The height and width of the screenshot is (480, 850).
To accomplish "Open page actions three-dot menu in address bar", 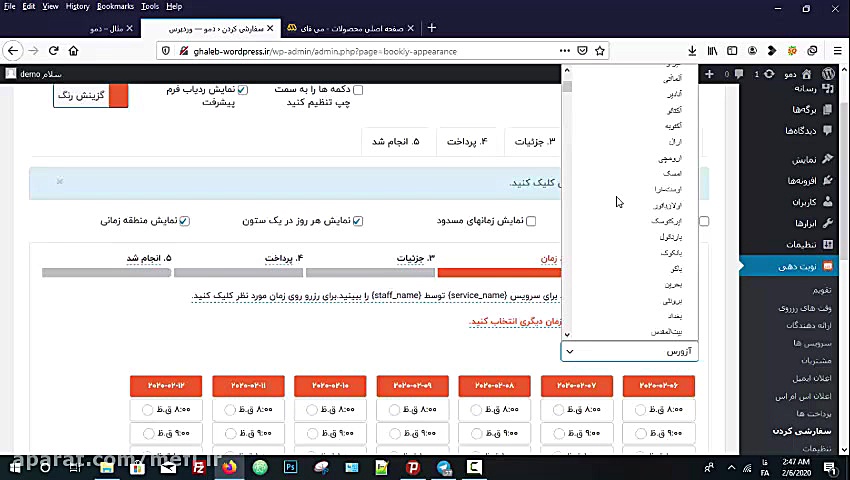I will pyautogui.click(x=565, y=51).
